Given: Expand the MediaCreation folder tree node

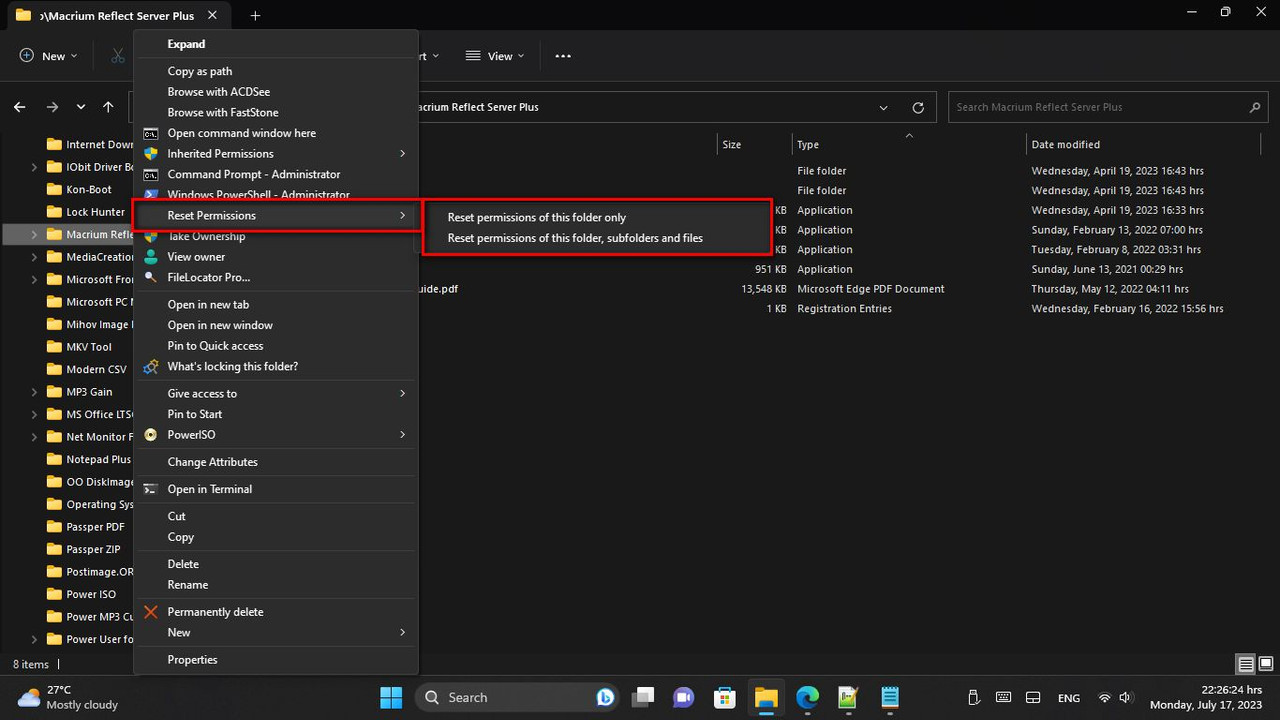Looking at the screenshot, I should (x=35, y=257).
